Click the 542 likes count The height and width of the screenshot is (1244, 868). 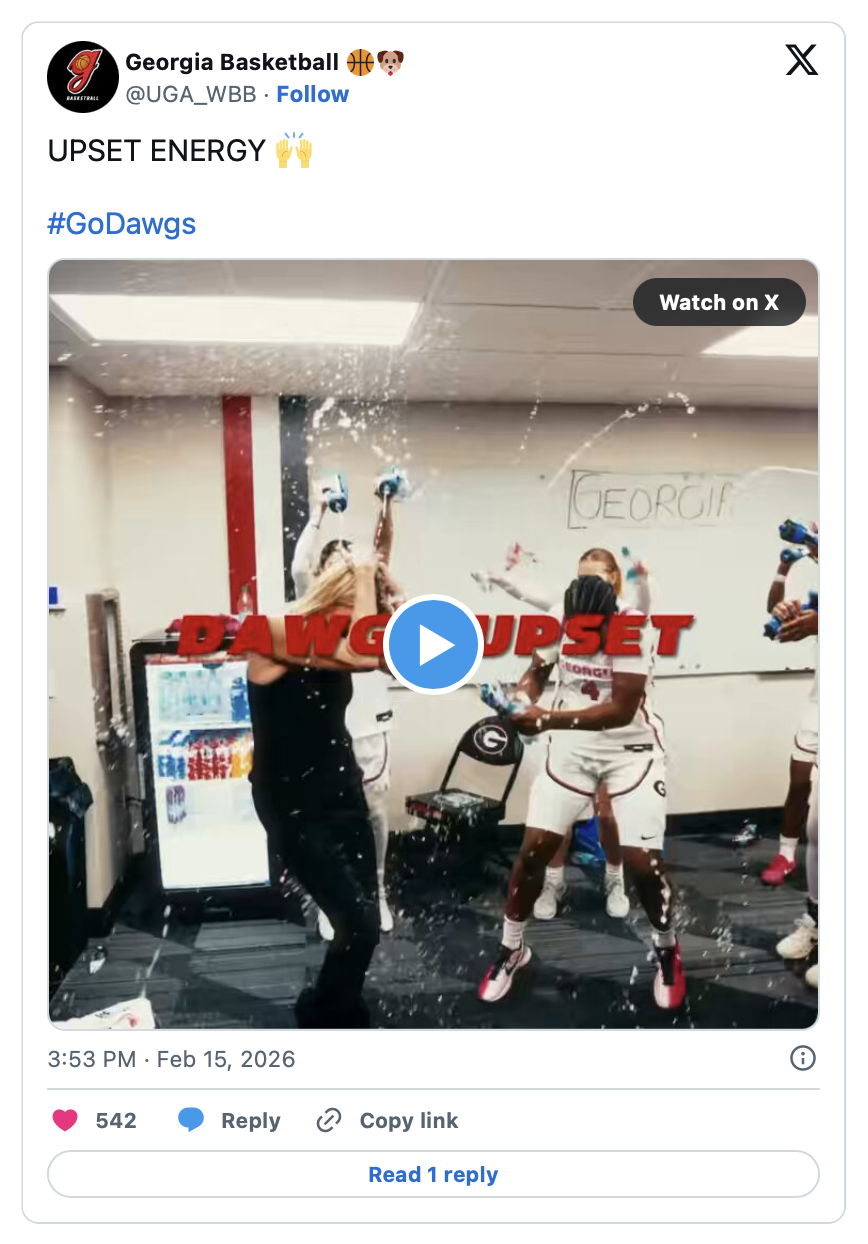pos(116,1121)
